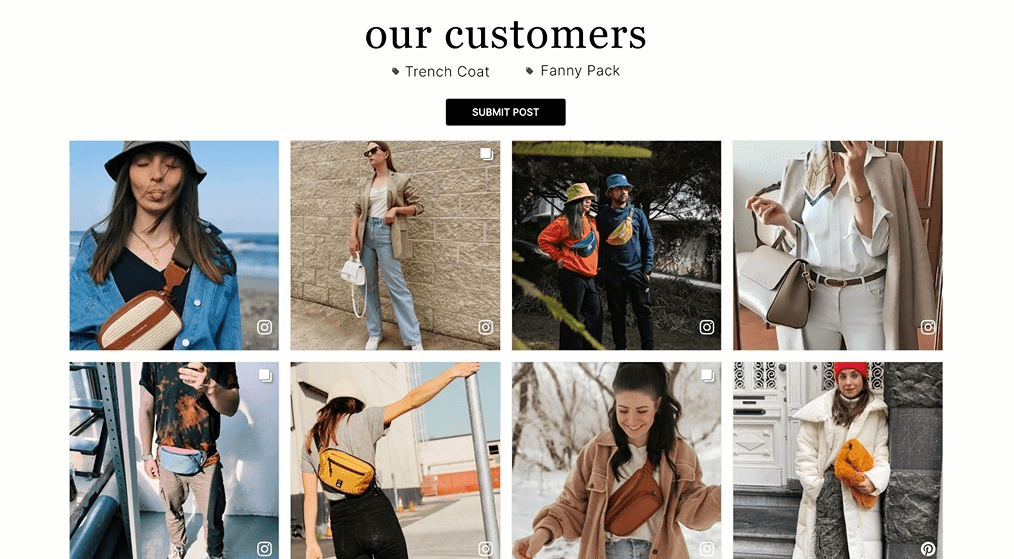This screenshot has height=559, width=1014.
Task: Click Instagram icon on bucket hat beach photo
Action: 264,327
